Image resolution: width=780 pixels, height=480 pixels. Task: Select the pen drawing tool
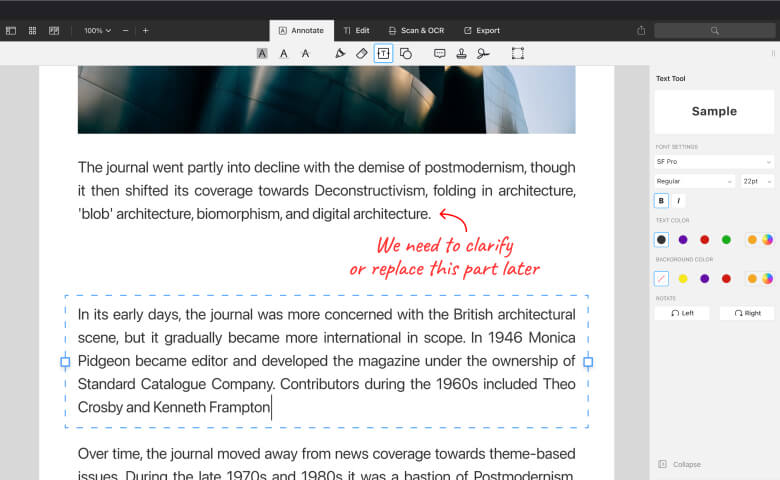340,53
